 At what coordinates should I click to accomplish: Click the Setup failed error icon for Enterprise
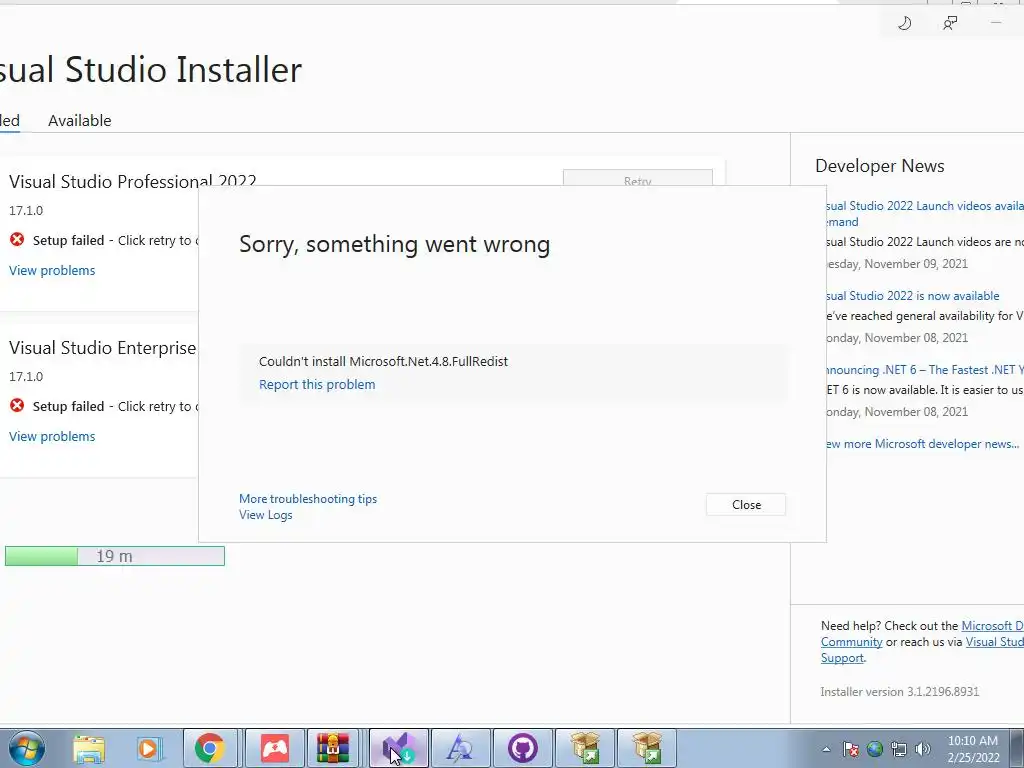17,406
